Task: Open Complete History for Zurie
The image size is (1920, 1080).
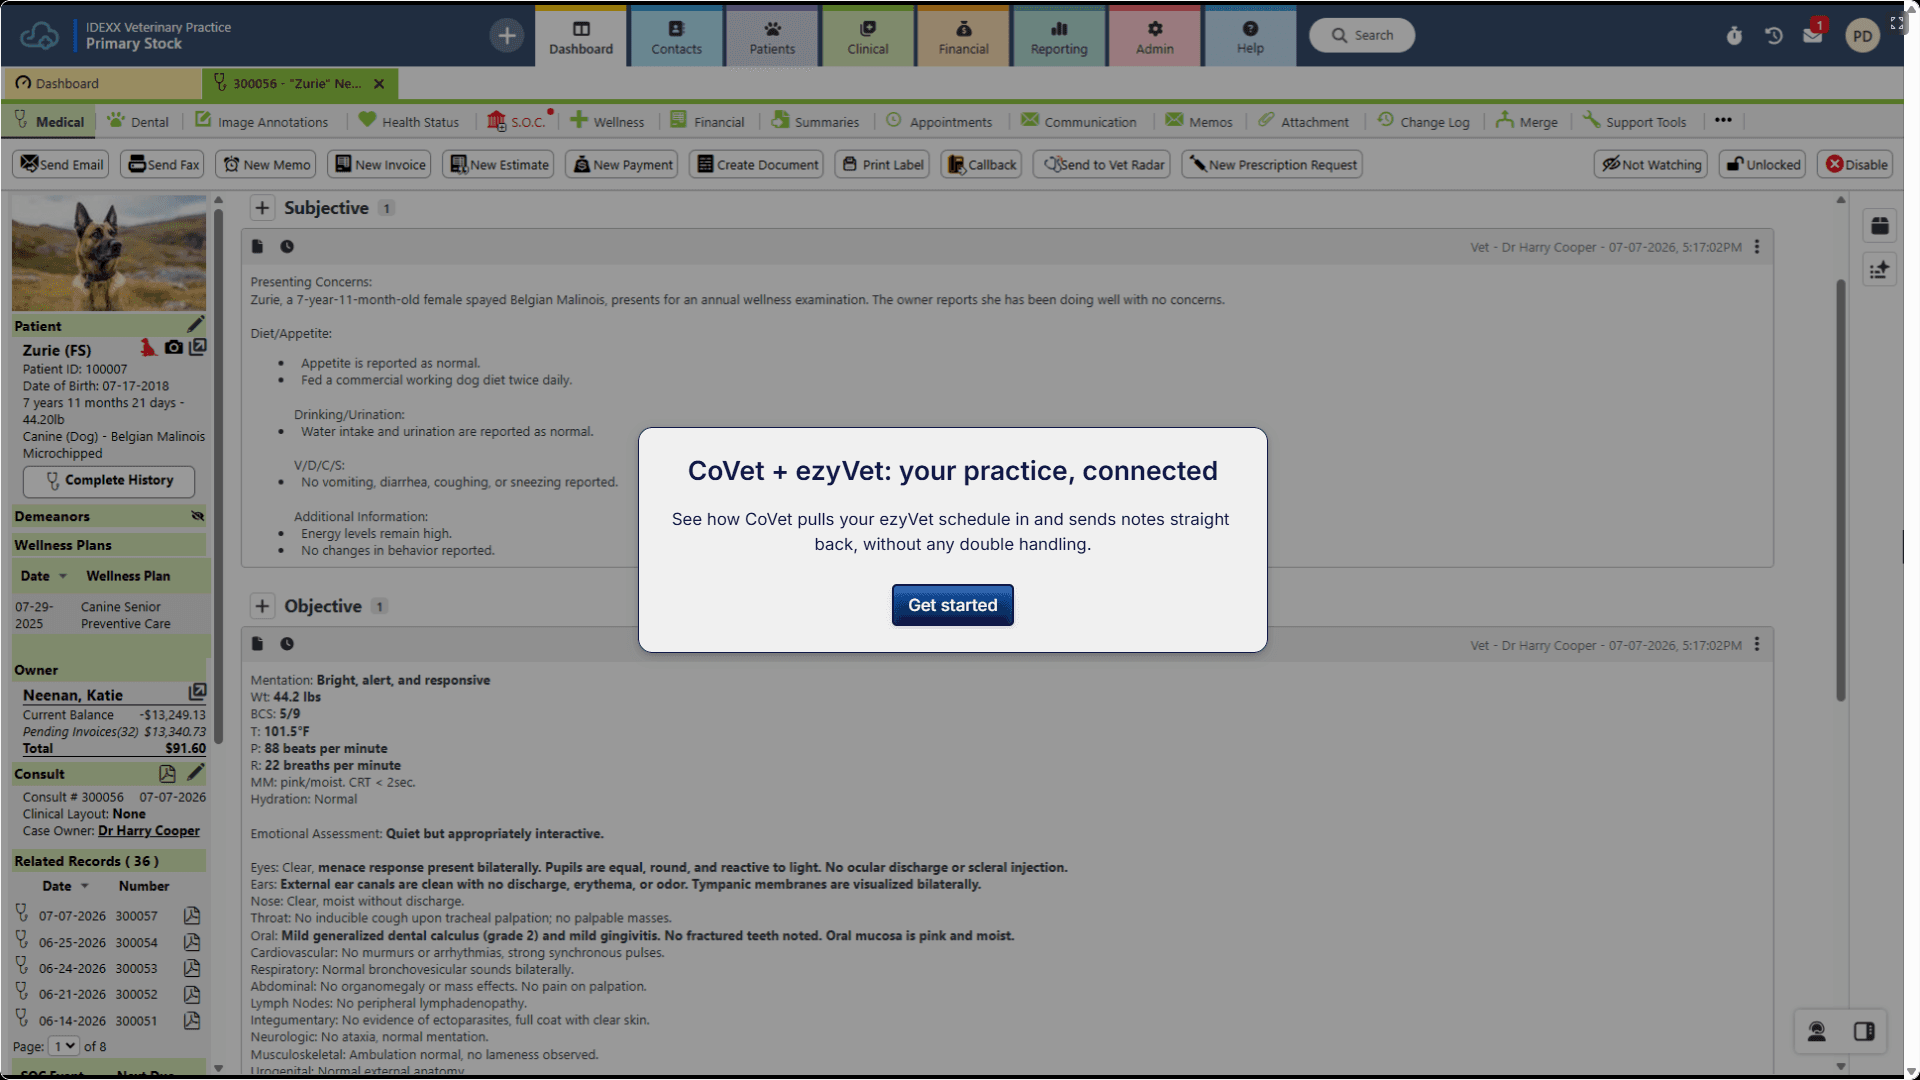Action: coord(109,481)
